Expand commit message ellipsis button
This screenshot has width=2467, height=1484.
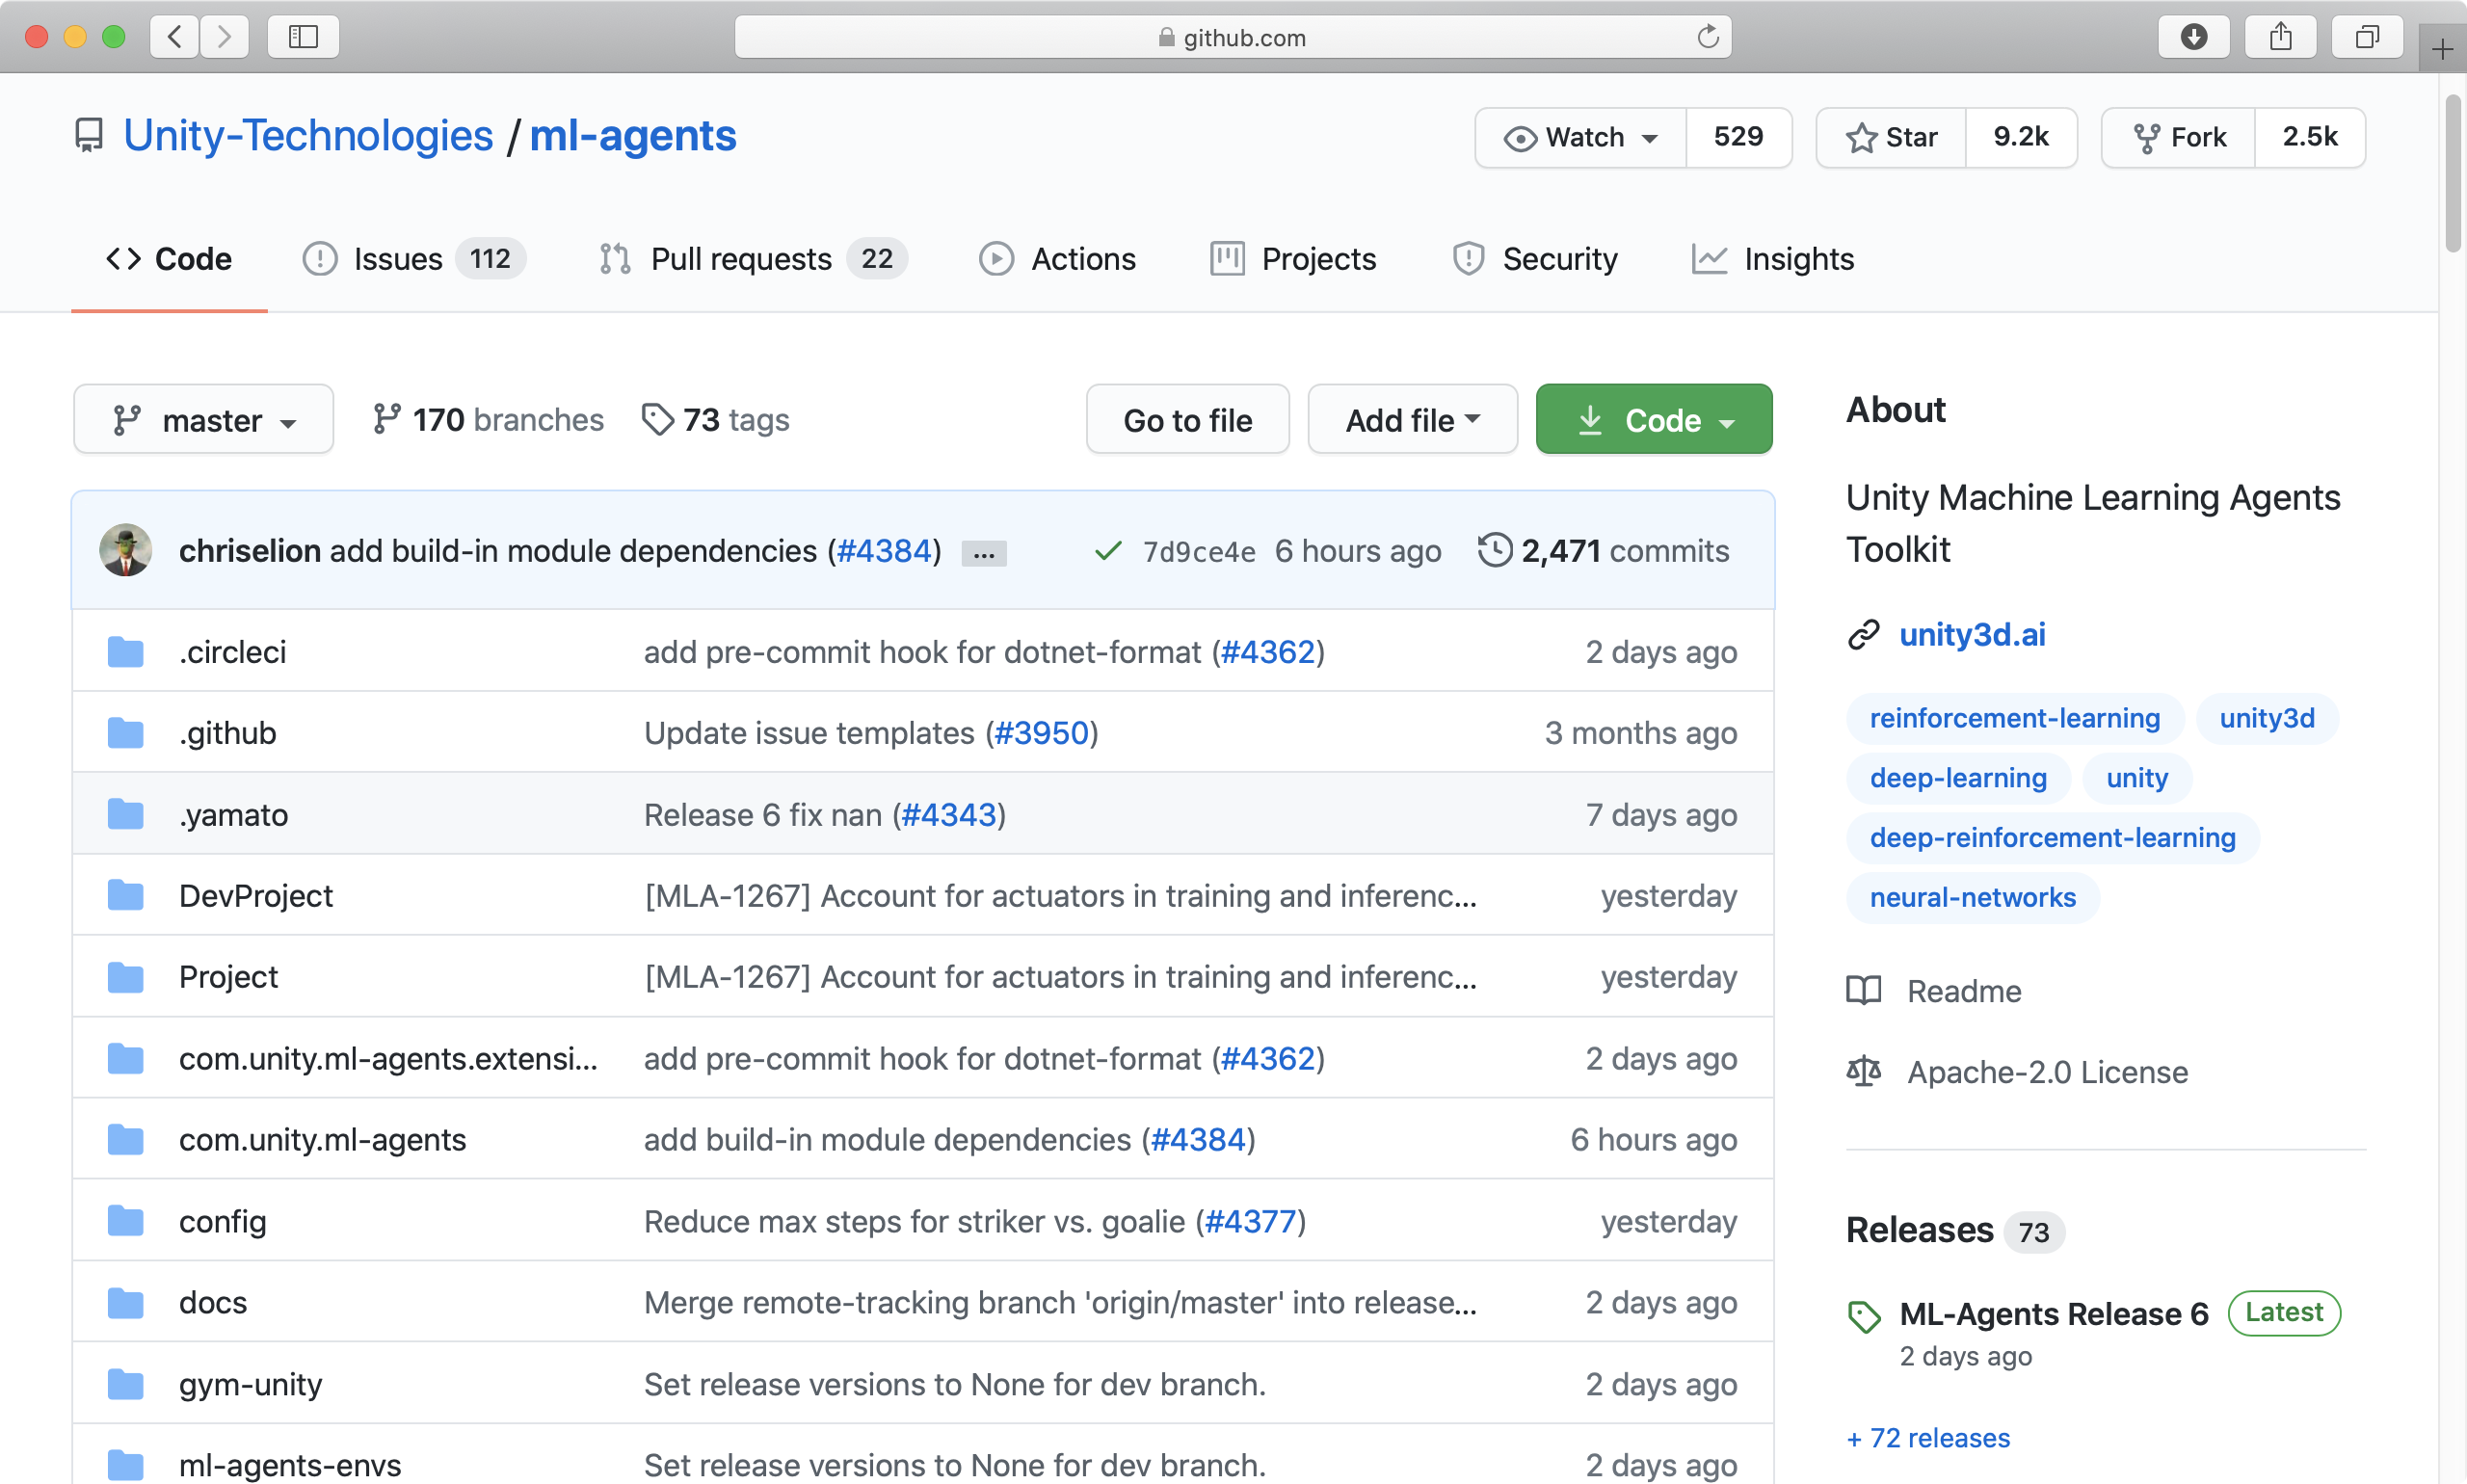983,553
